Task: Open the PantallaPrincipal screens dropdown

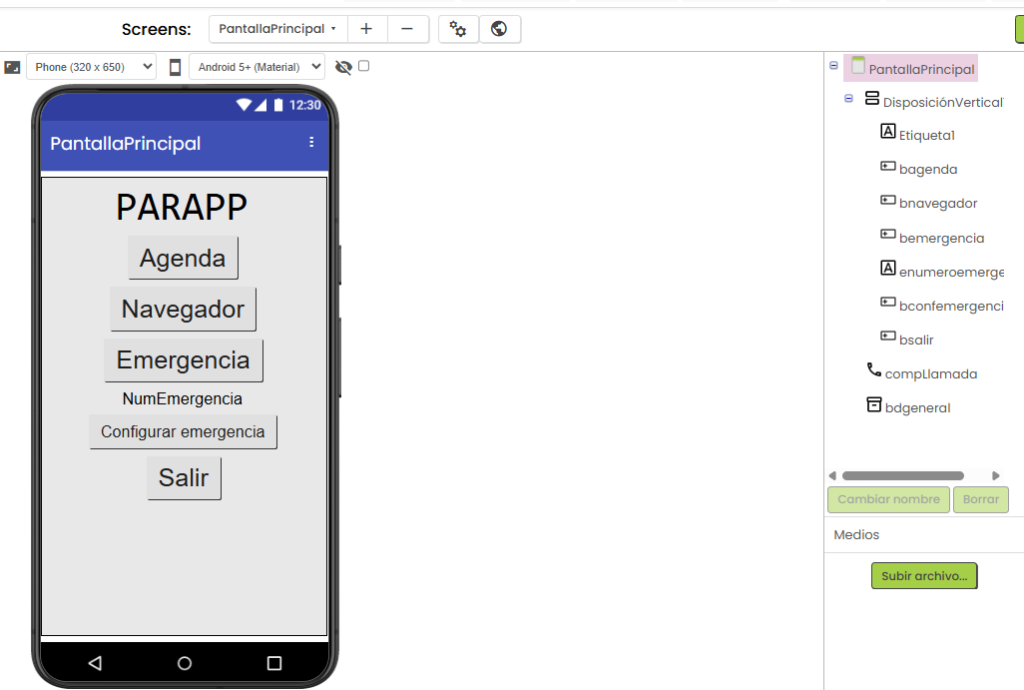Action: (x=277, y=29)
